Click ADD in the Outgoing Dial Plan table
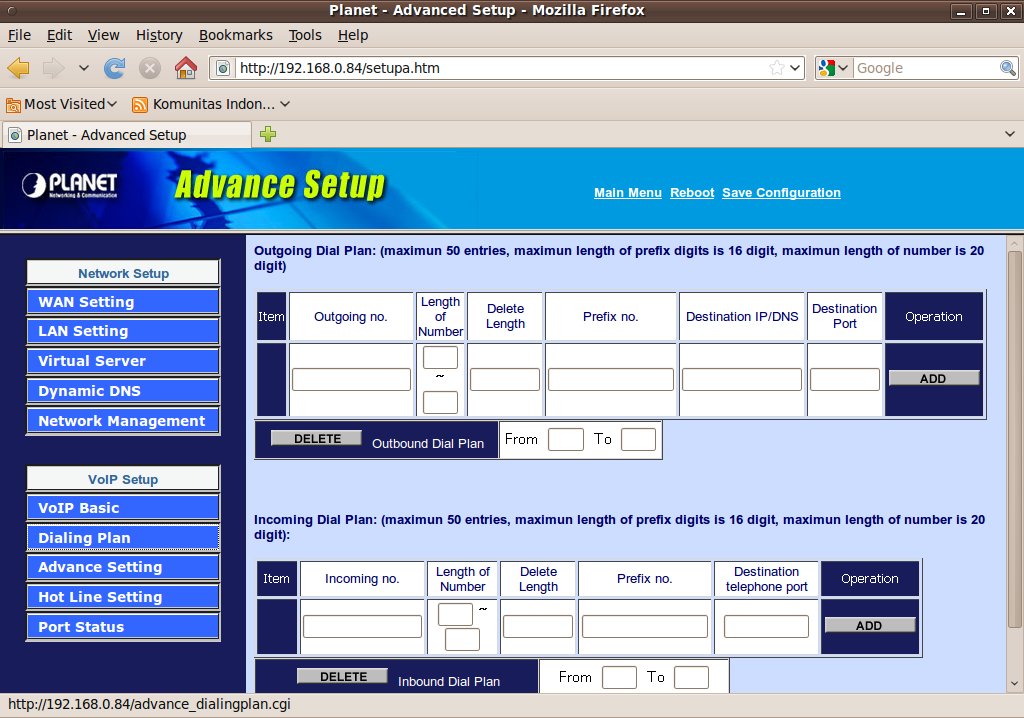Image resolution: width=1024 pixels, height=718 pixels. point(934,378)
